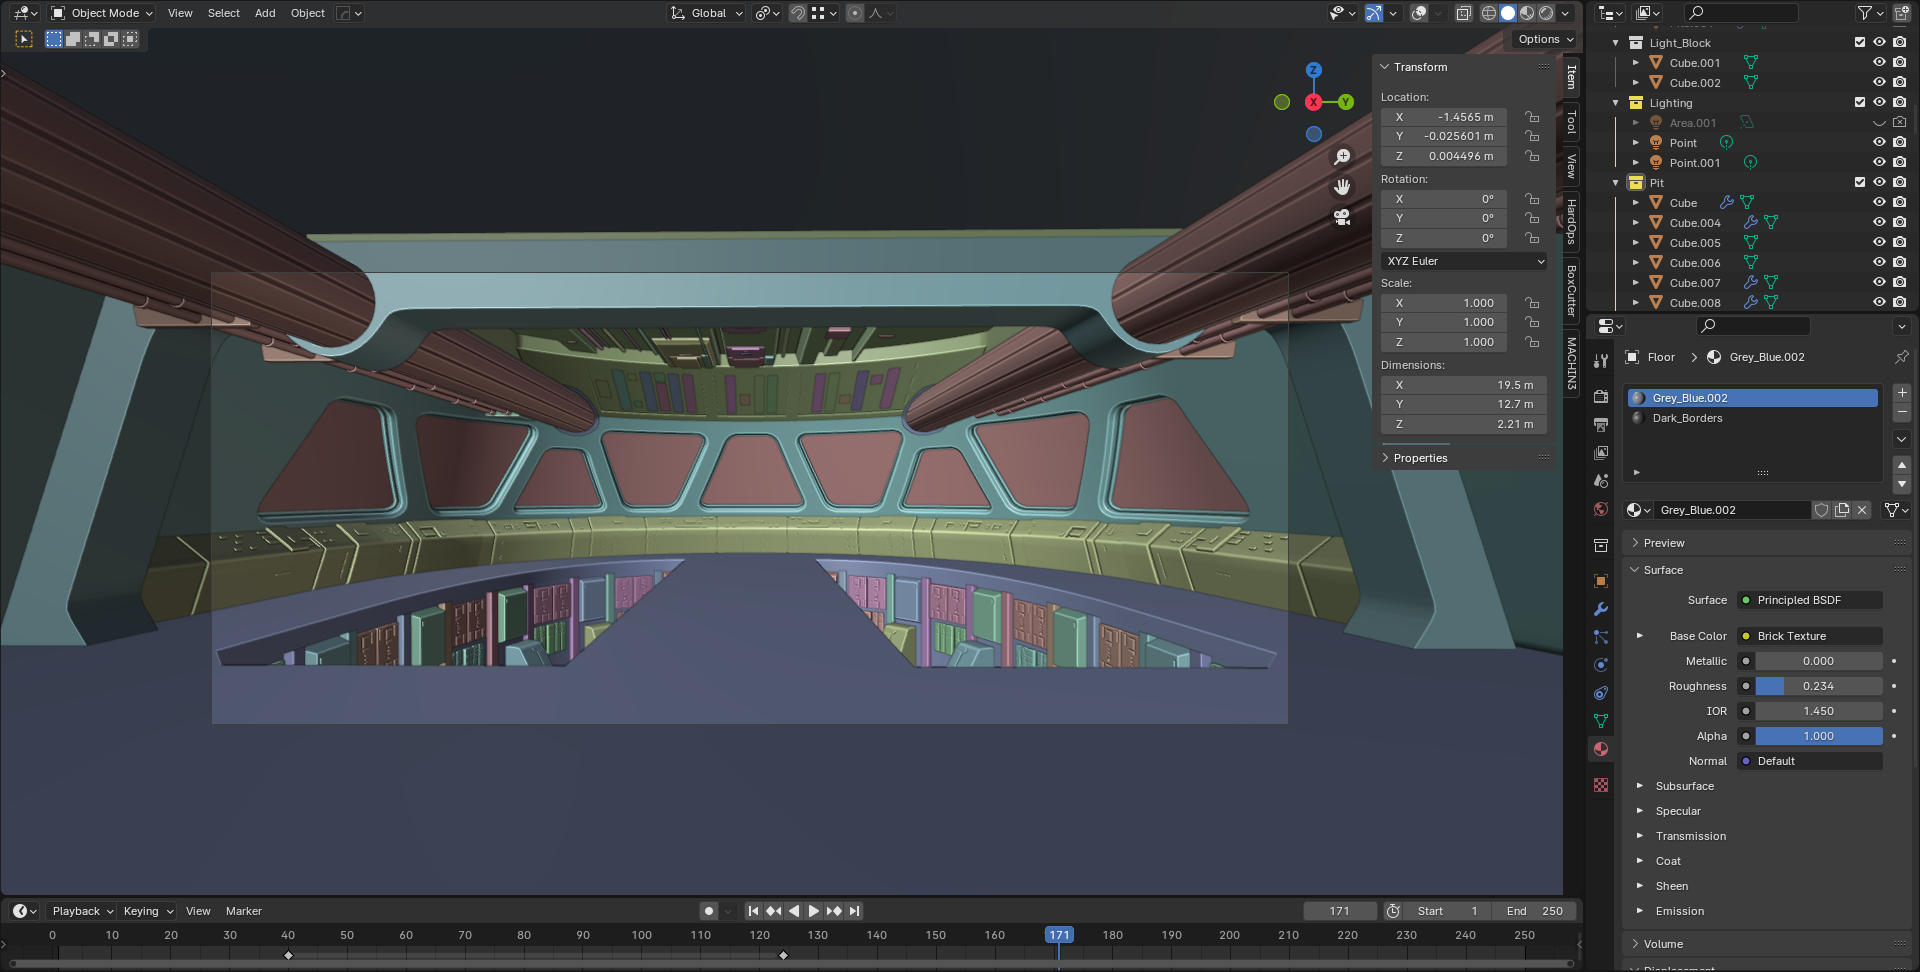Image resolution: width=1920 pixels, height=972 pixels.
Task: Pin the Floor material properties panel
Action: click(1901, 357)
